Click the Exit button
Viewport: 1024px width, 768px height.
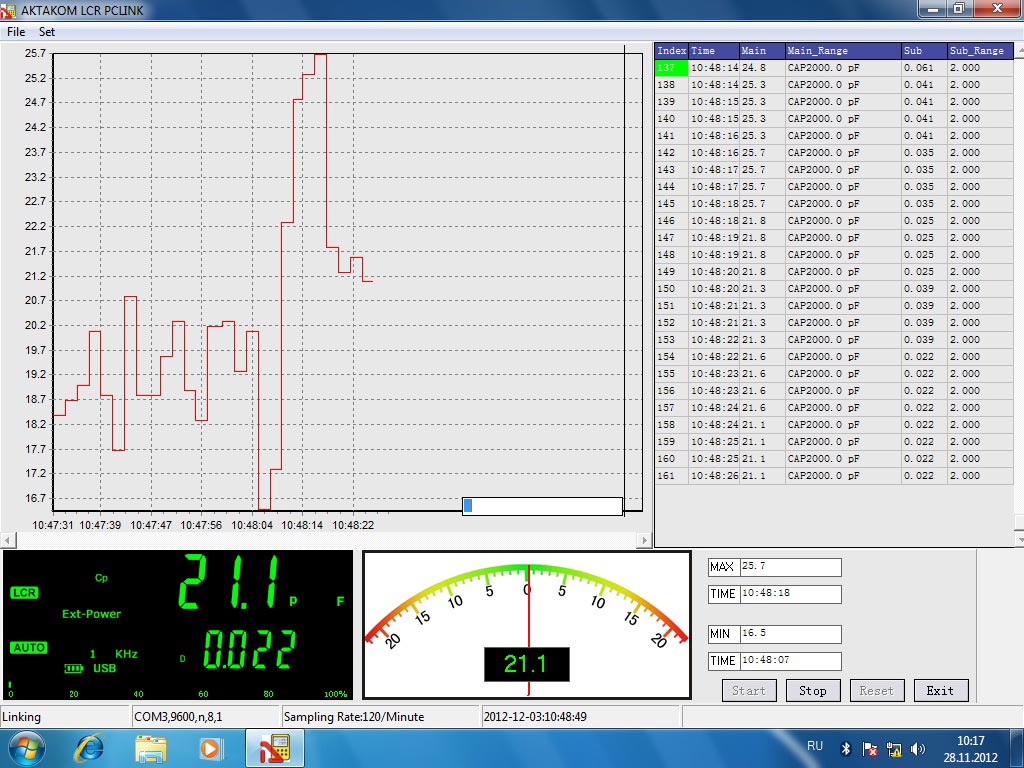[x=940, y=690]
